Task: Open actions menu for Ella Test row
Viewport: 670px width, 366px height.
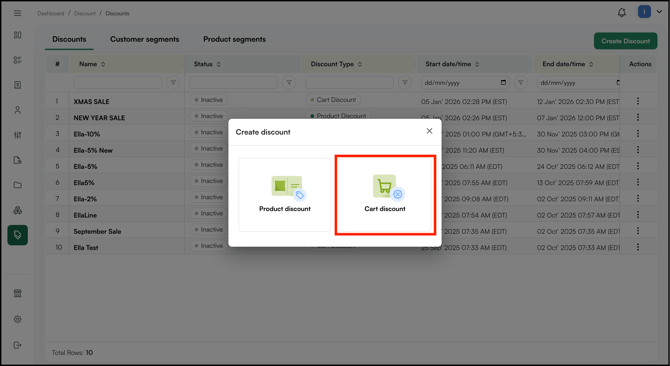Action: coord(638,247)
